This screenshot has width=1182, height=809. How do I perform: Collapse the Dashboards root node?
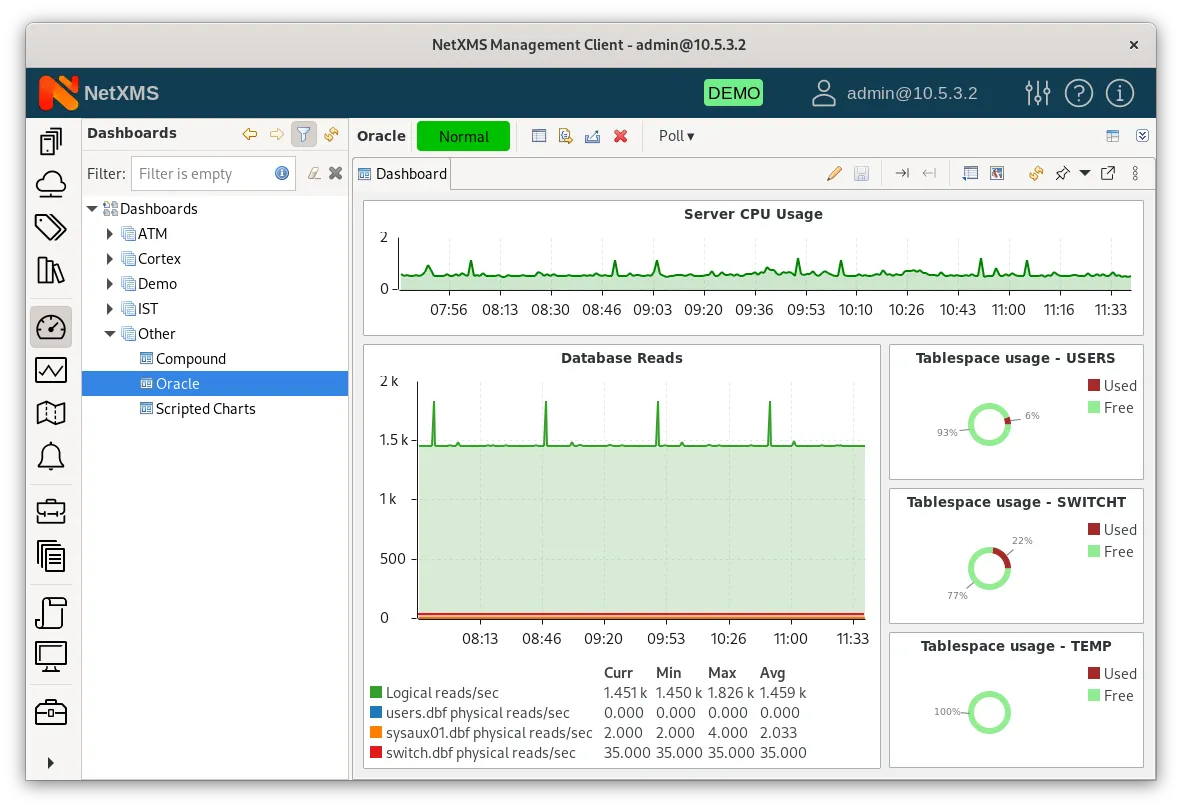click(92, 209)
